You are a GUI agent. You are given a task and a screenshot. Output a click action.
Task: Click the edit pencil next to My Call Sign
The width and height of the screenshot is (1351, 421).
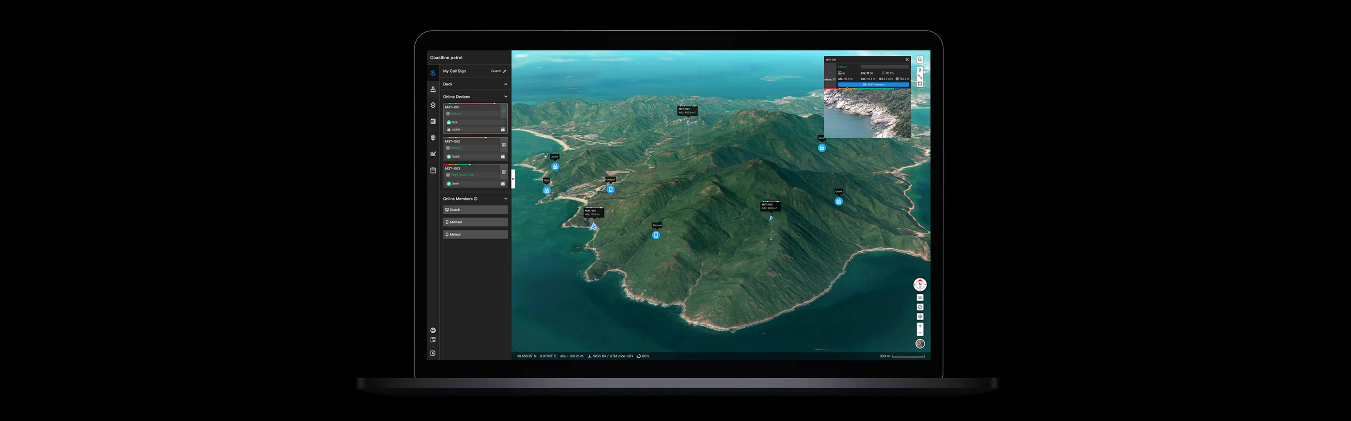[x=505, y=72]
